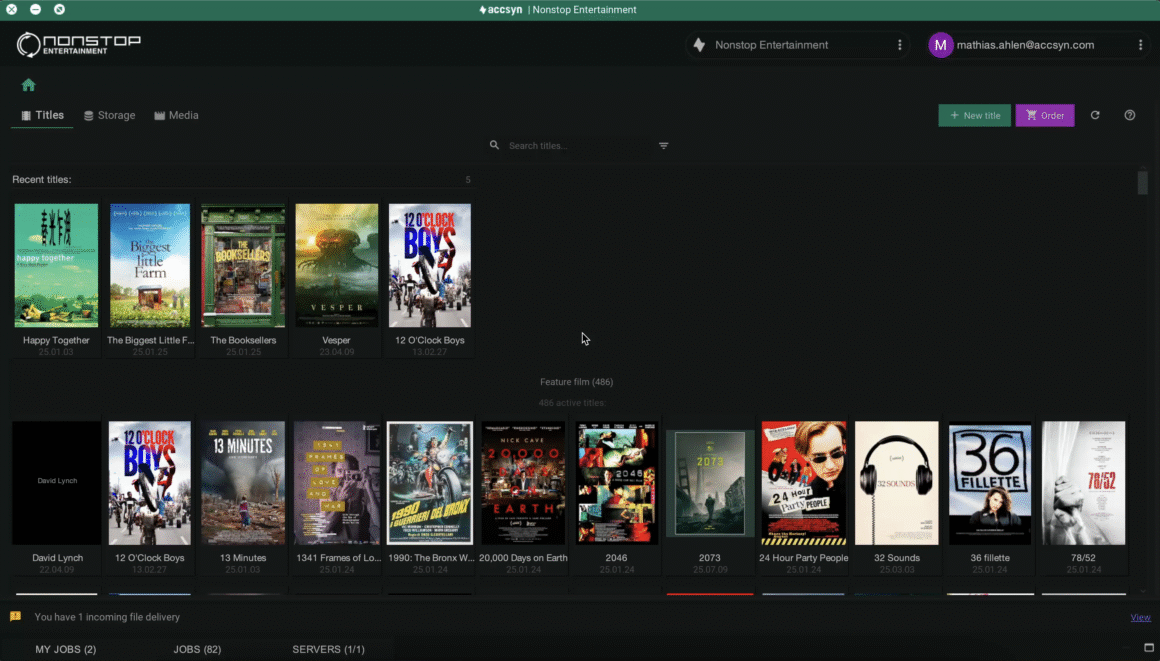Open the David Lynch title card
Screen dimensions: 1160x661
tap(57, 483)
